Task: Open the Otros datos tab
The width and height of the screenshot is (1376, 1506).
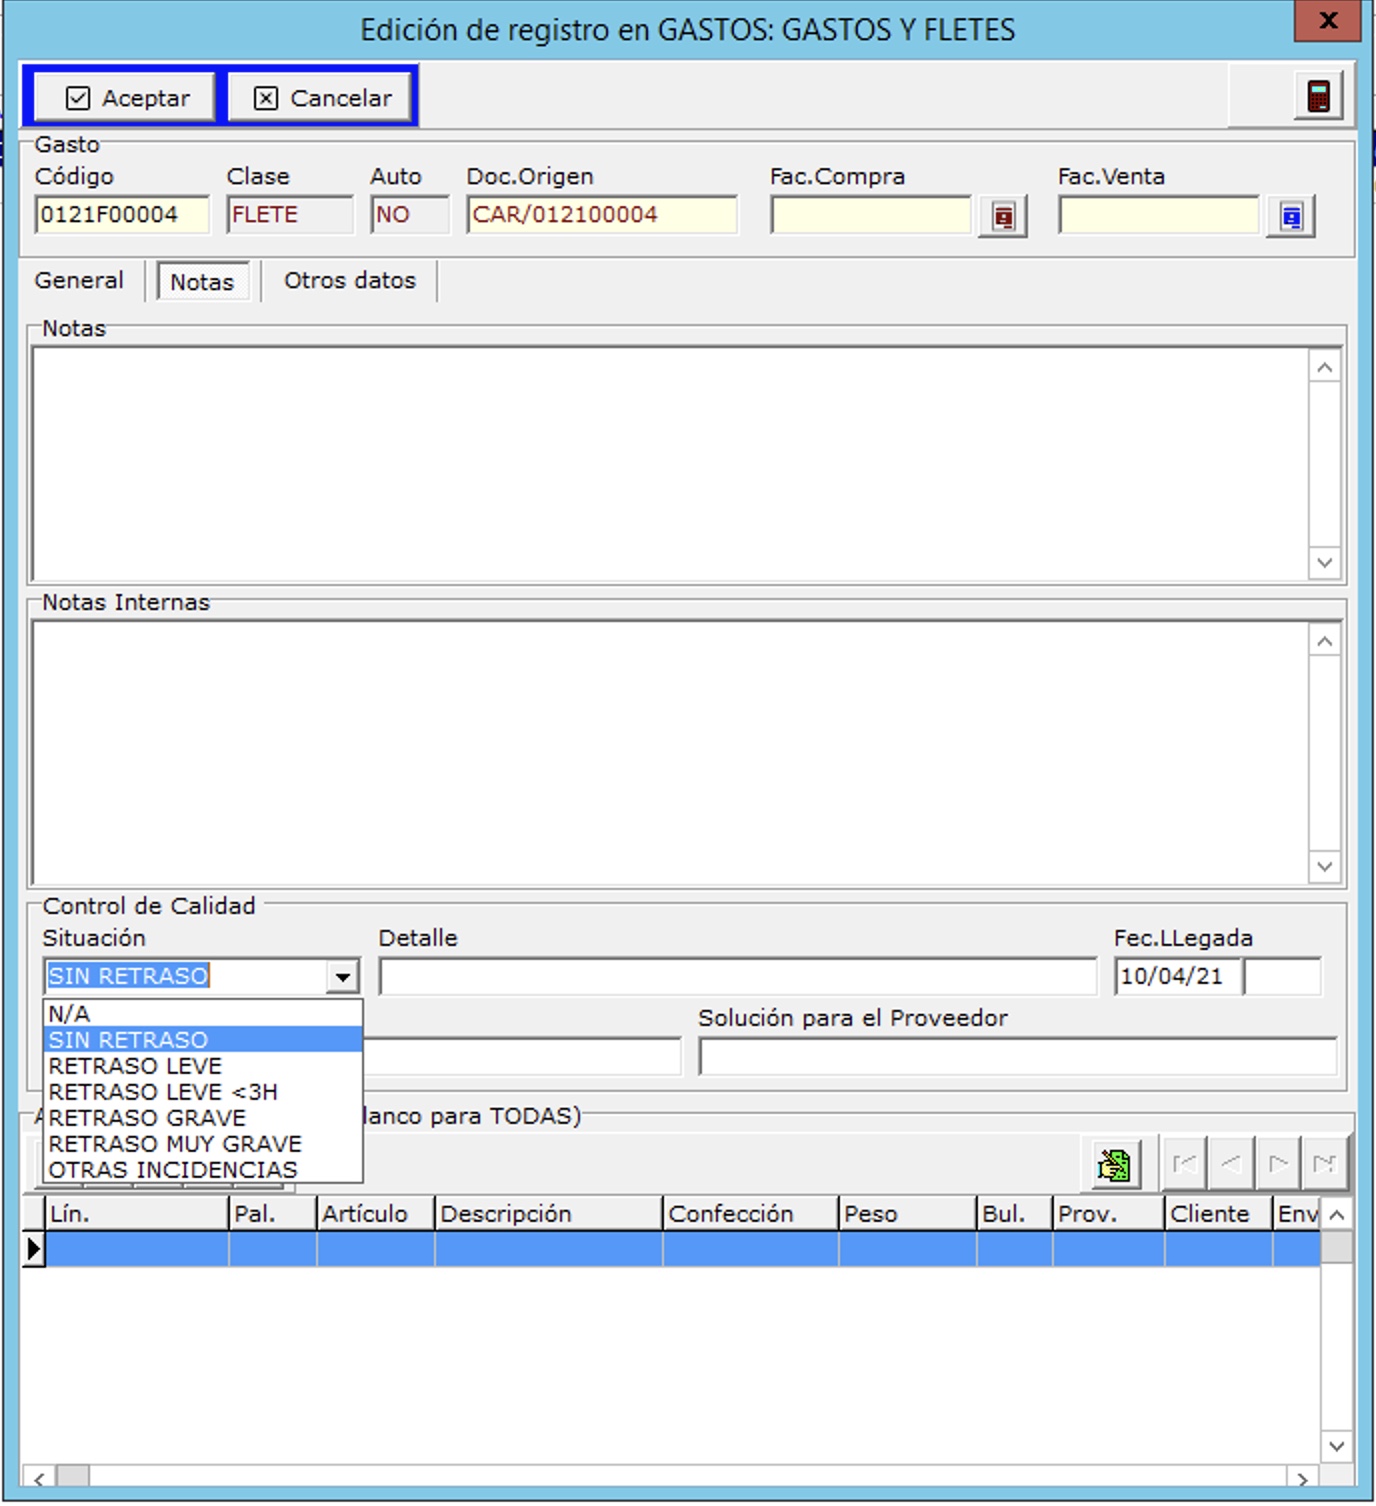Action: (x=349, y=281)
